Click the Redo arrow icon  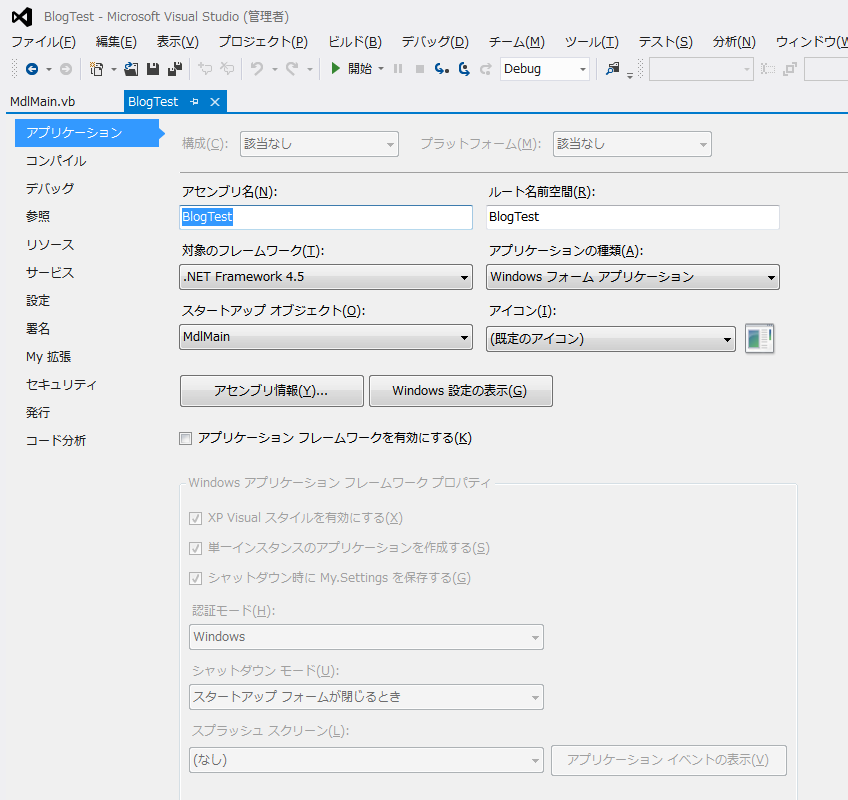coord(292,69)
